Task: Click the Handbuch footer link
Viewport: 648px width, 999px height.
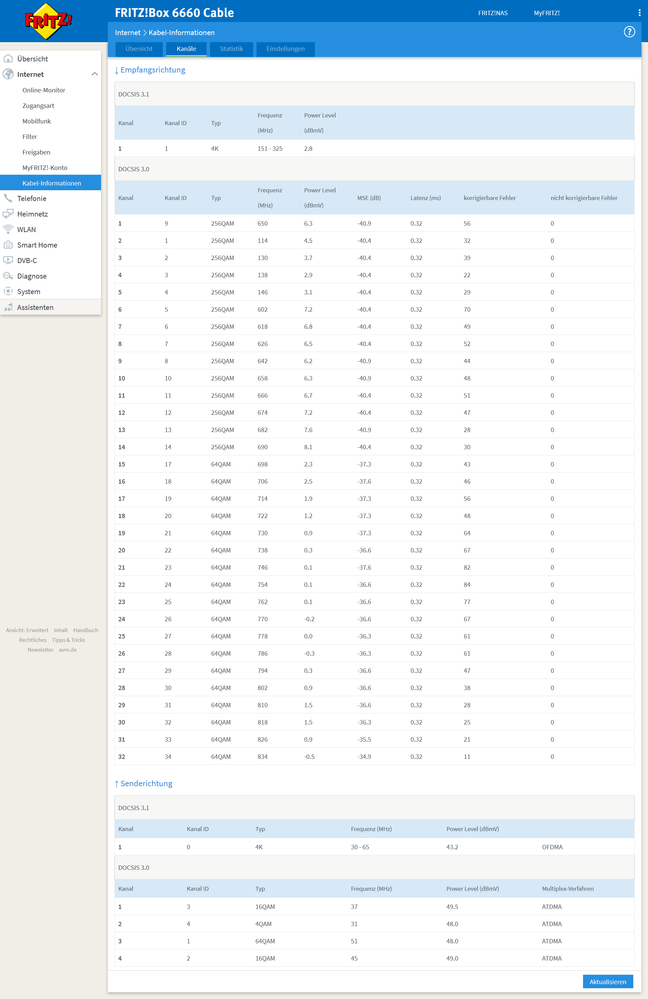Action: [85, 630]
